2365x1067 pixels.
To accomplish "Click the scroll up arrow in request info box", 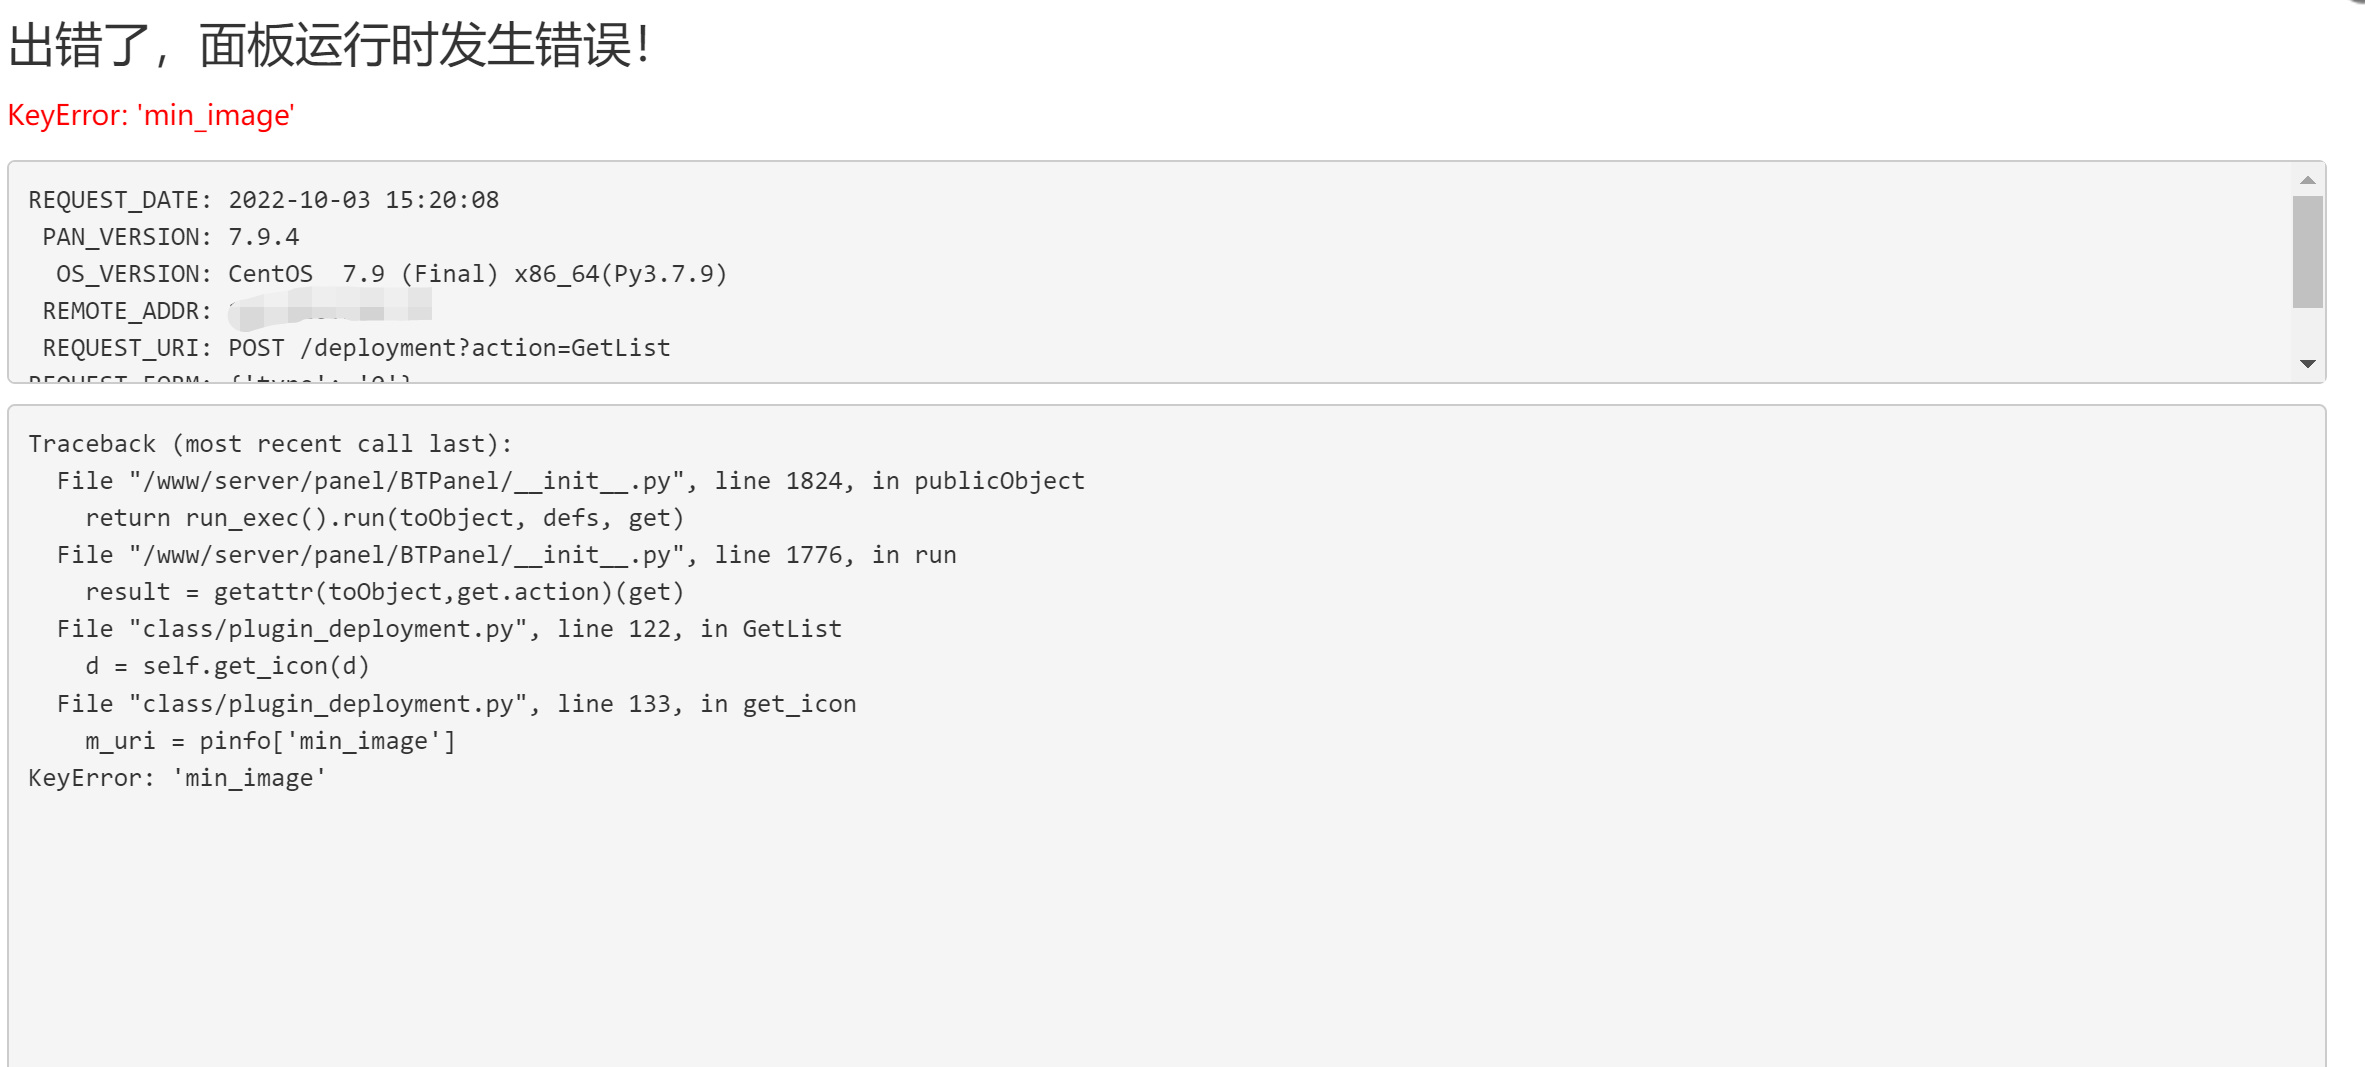I will tap(2307, 180).
